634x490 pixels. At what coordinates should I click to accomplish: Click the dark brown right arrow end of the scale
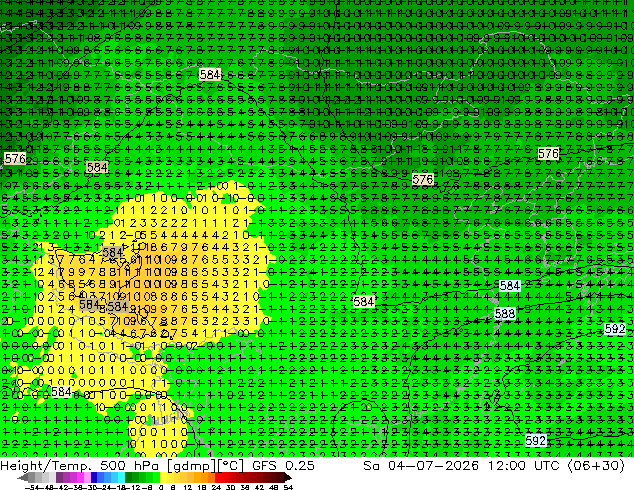(288, 477)
